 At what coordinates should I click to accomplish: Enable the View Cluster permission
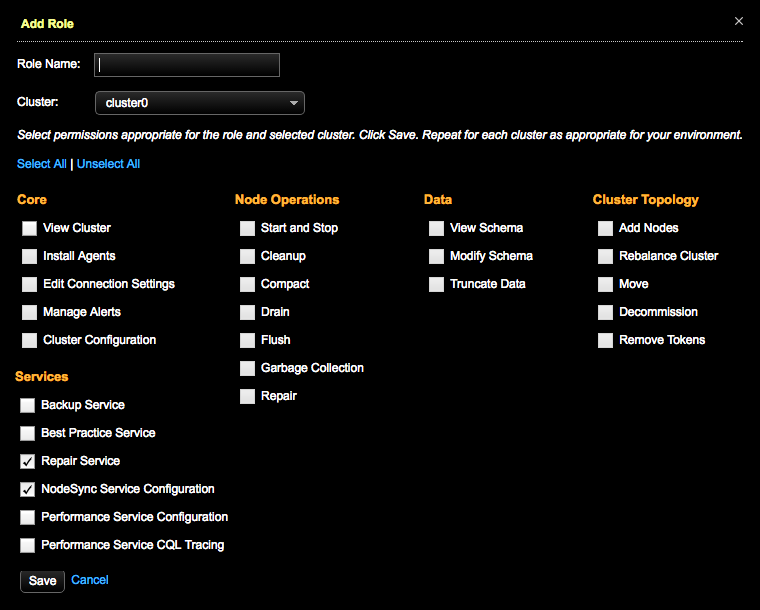[x=28, y=229]
